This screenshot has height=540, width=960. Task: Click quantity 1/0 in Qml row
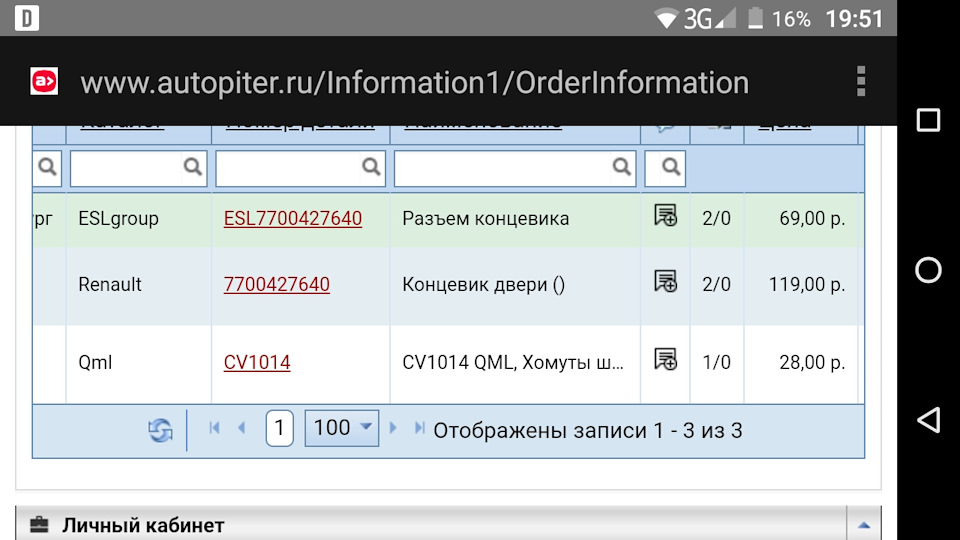716,362
